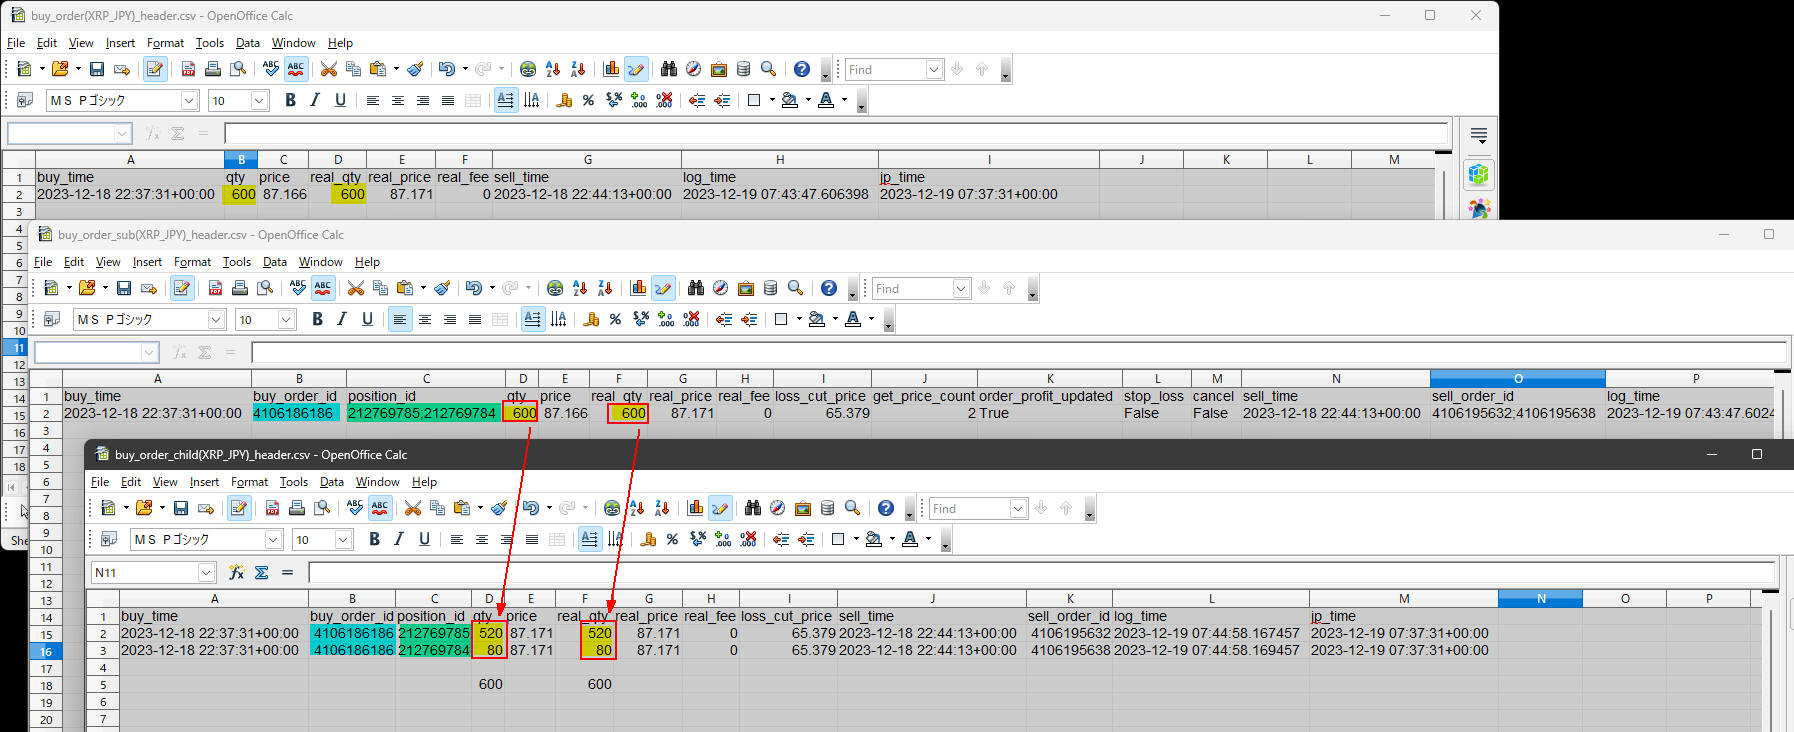The height and width of the screenshot is (732, 1794).
Task: Click Print icon in buy_order_child window
Action: (297, 508)
